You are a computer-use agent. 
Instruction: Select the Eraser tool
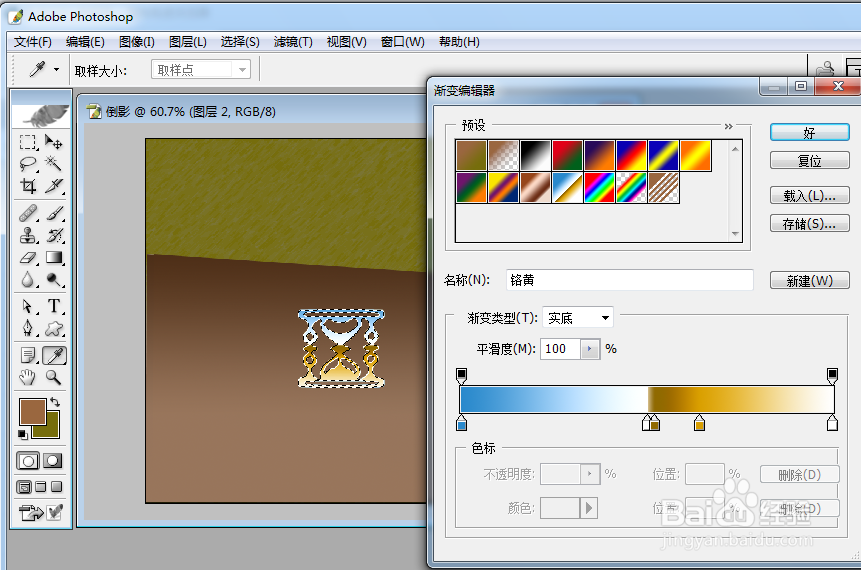[x=28, y=258]
